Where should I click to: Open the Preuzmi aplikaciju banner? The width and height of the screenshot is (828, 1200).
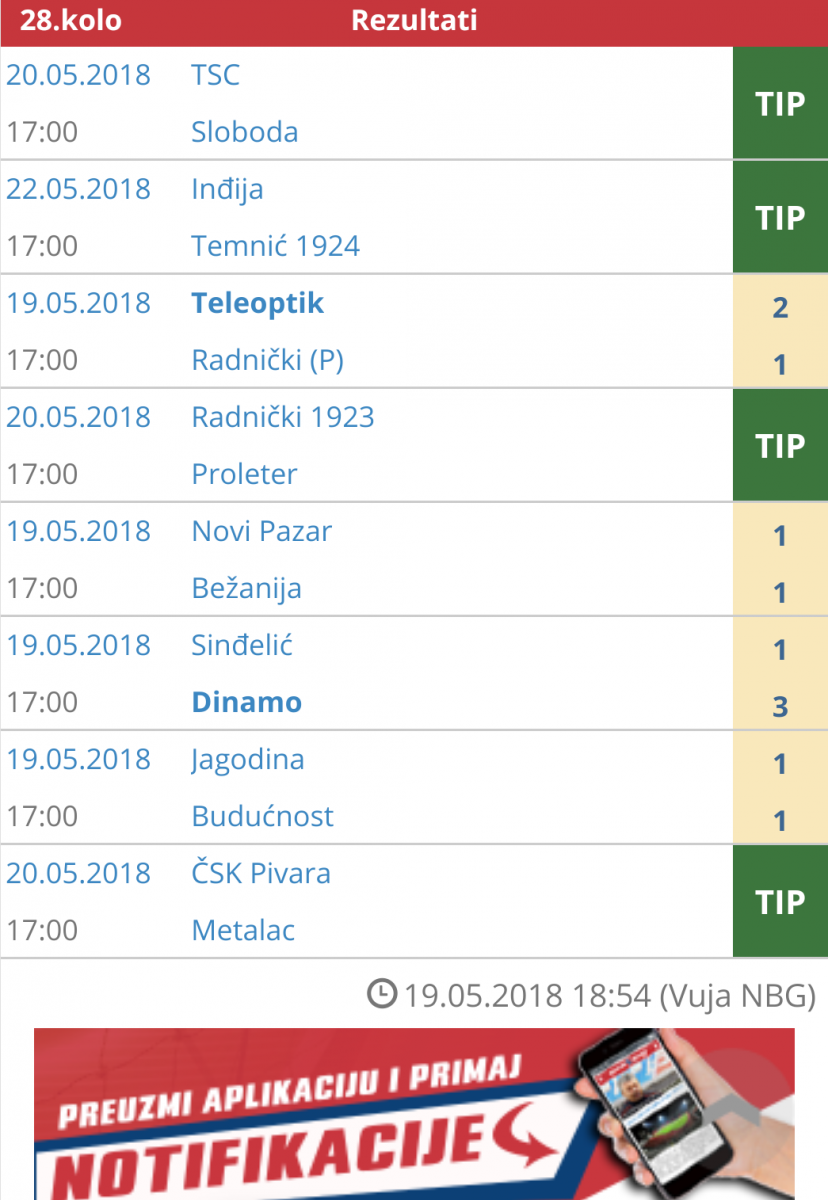point(414,1114)
